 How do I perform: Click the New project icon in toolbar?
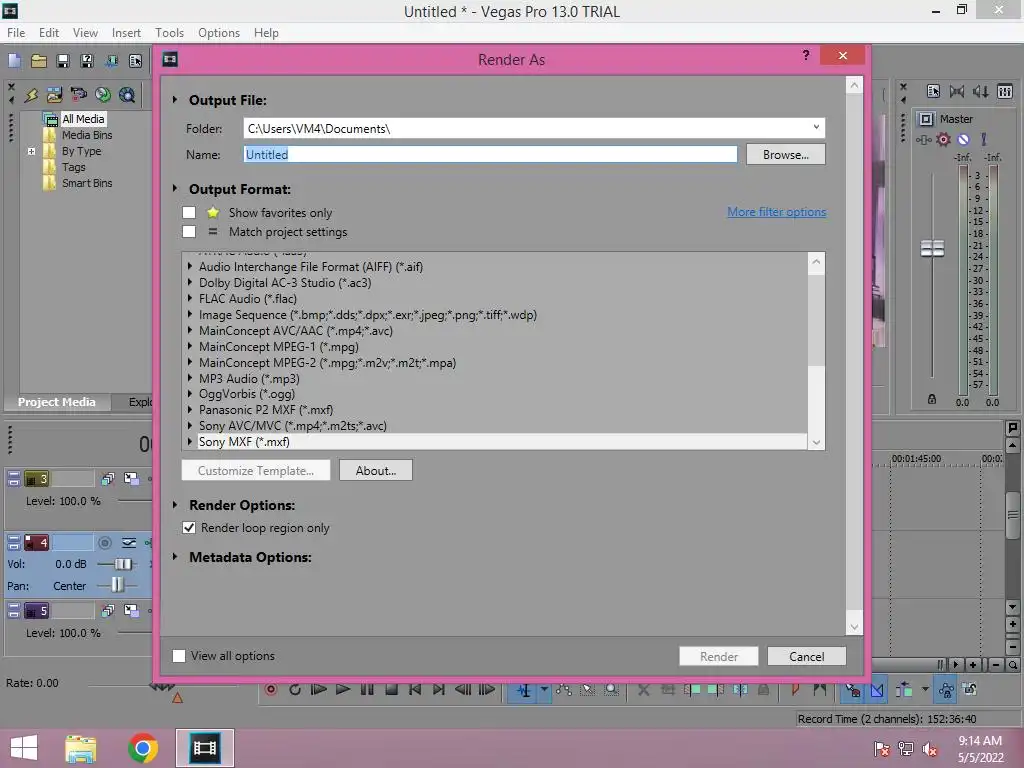14,61
